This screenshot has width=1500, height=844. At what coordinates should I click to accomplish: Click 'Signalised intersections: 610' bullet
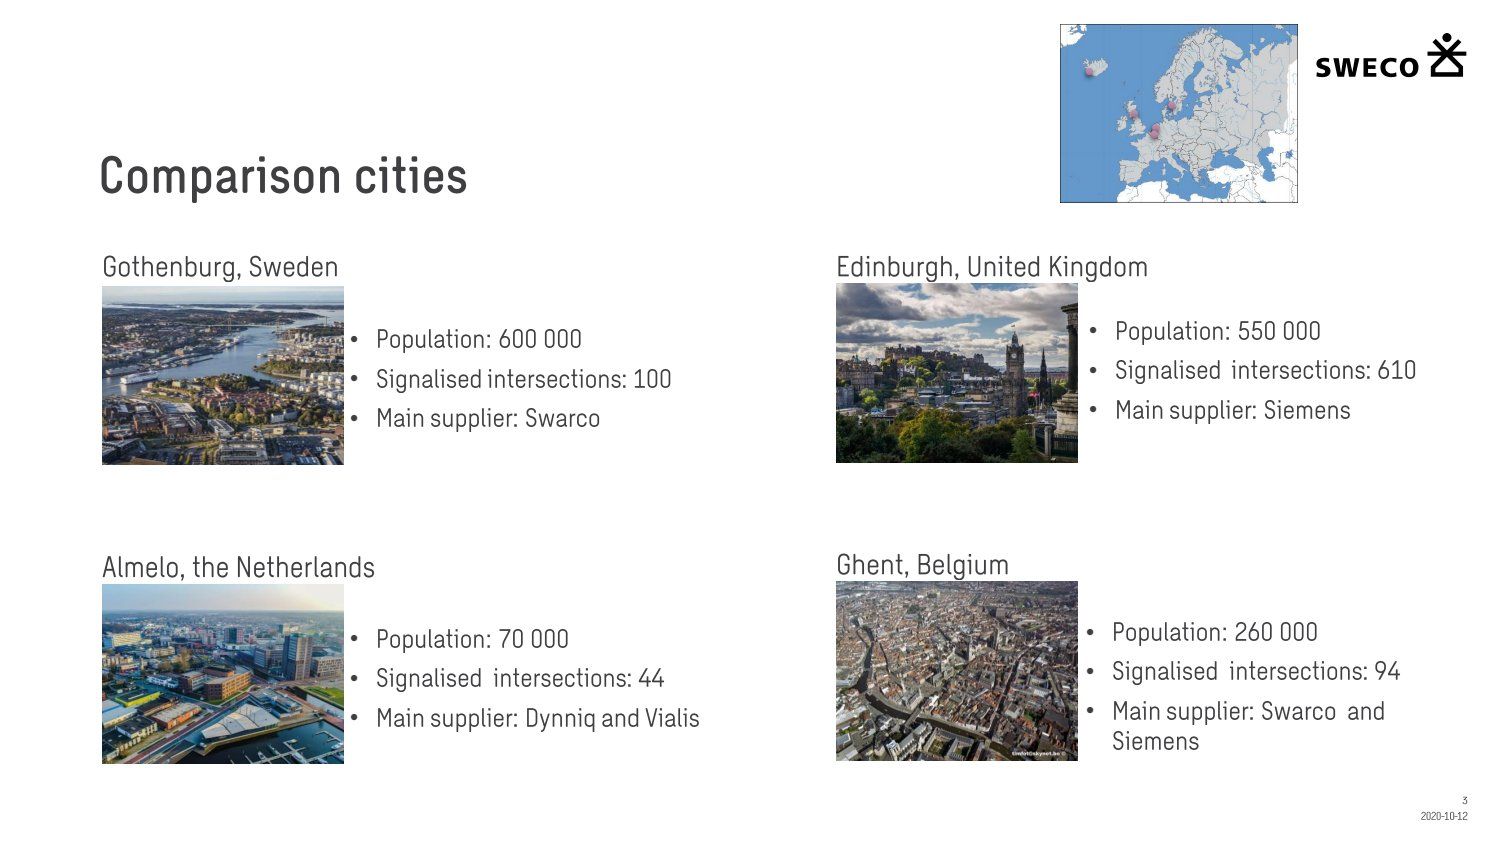[x=1265, y=371]
